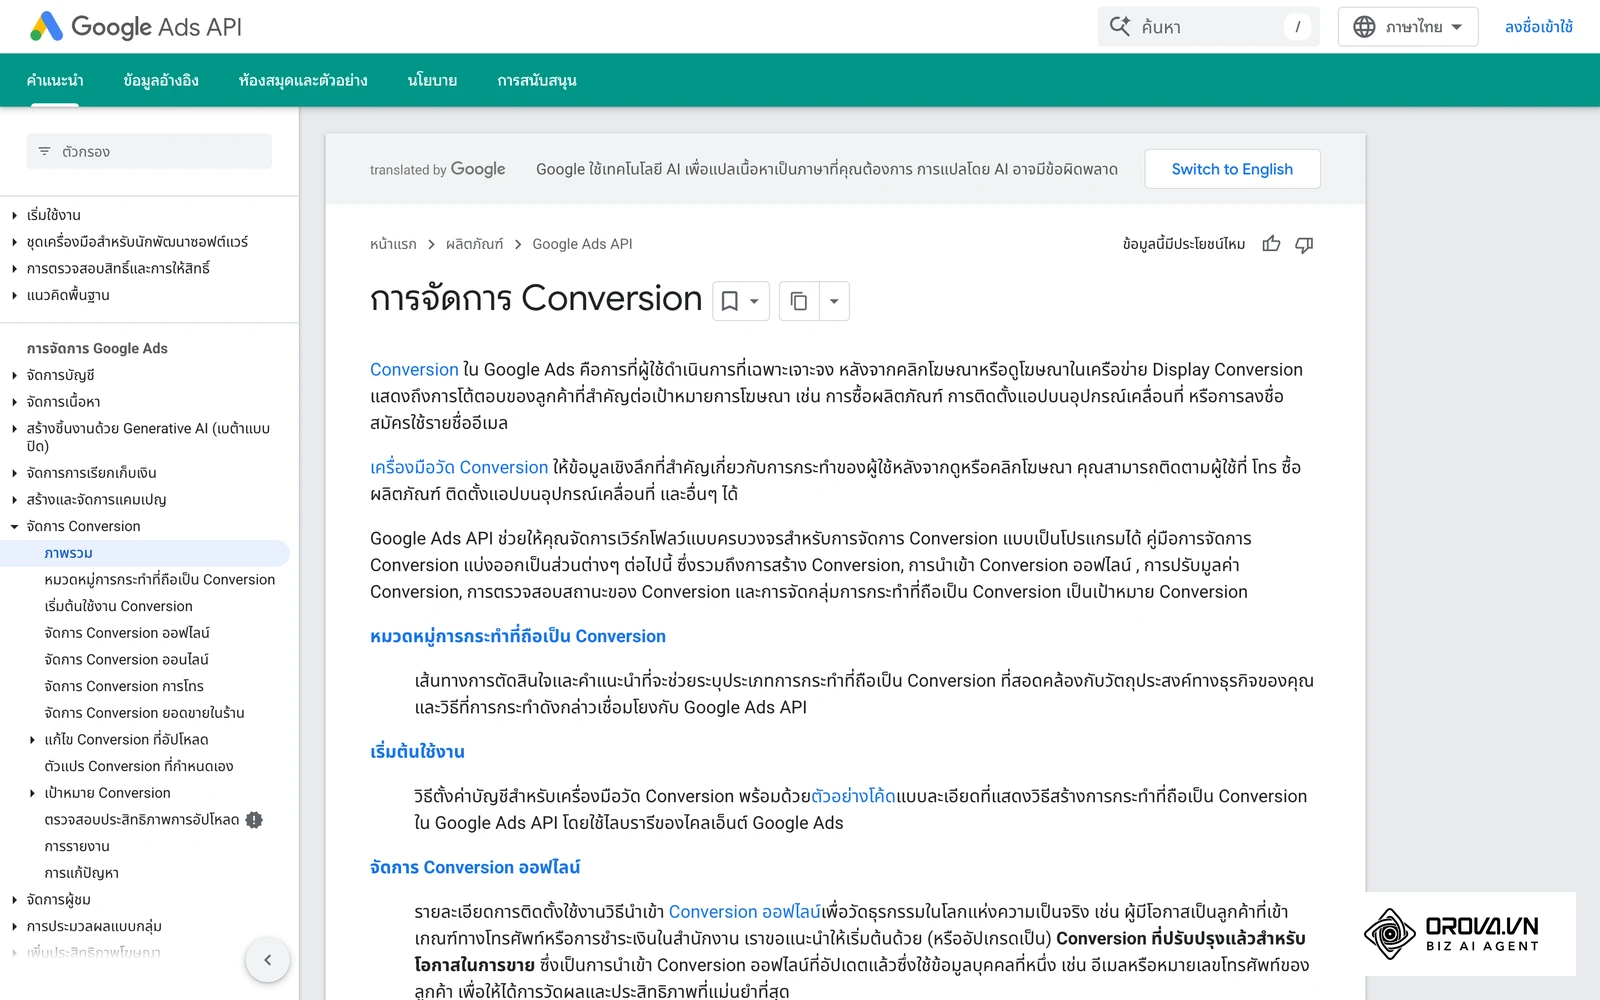Click the Switch to English button
Screen dimensions: 1600x1000
1232,169
